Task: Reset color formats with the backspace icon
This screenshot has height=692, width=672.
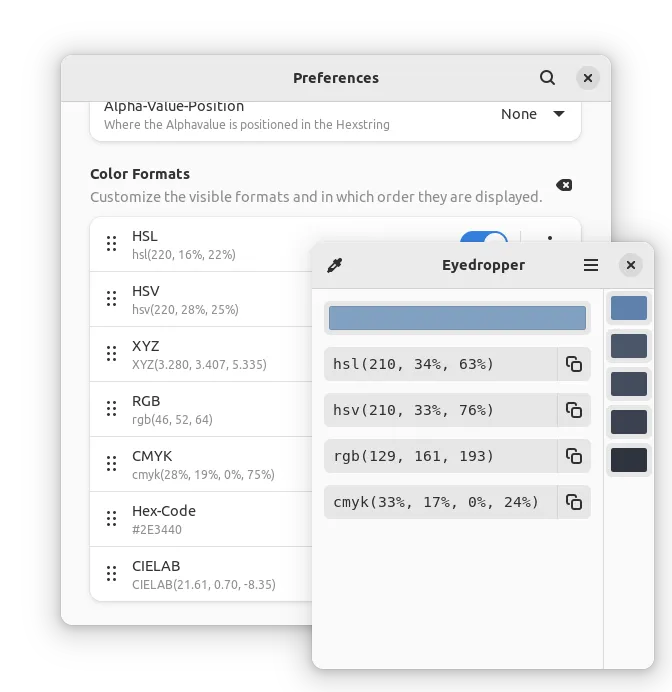Action: tap(564, 185)
